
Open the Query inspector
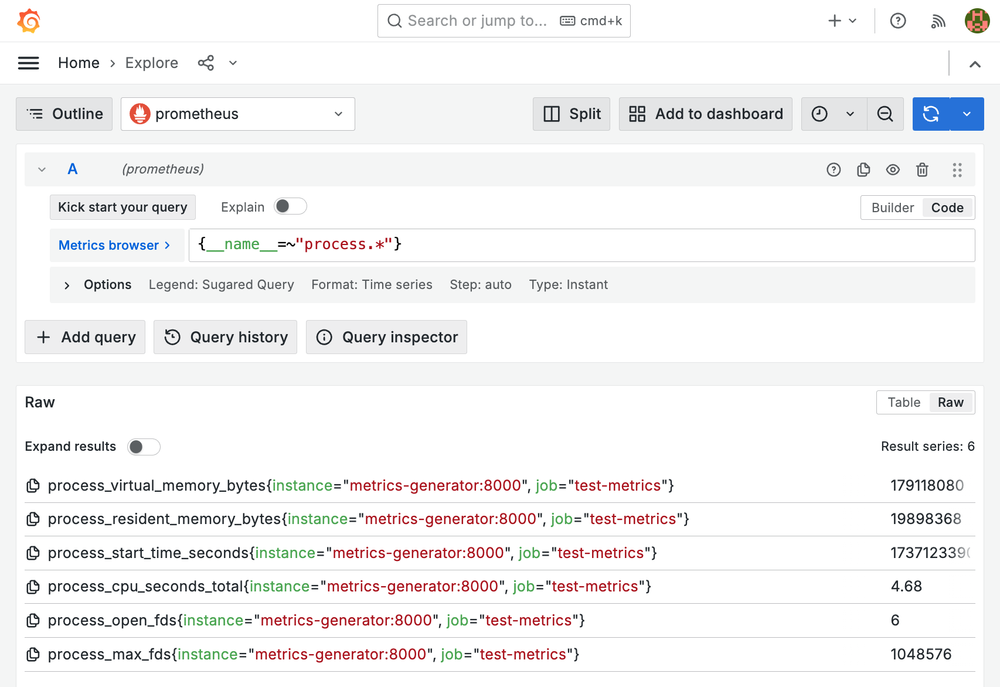(386, 337)
